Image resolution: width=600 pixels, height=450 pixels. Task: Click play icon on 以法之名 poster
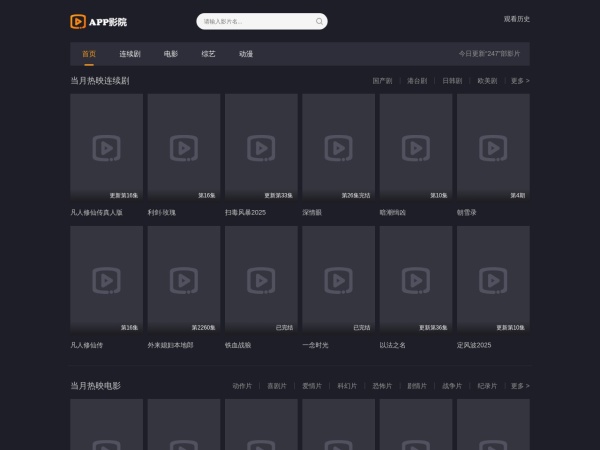pos(416,280)
